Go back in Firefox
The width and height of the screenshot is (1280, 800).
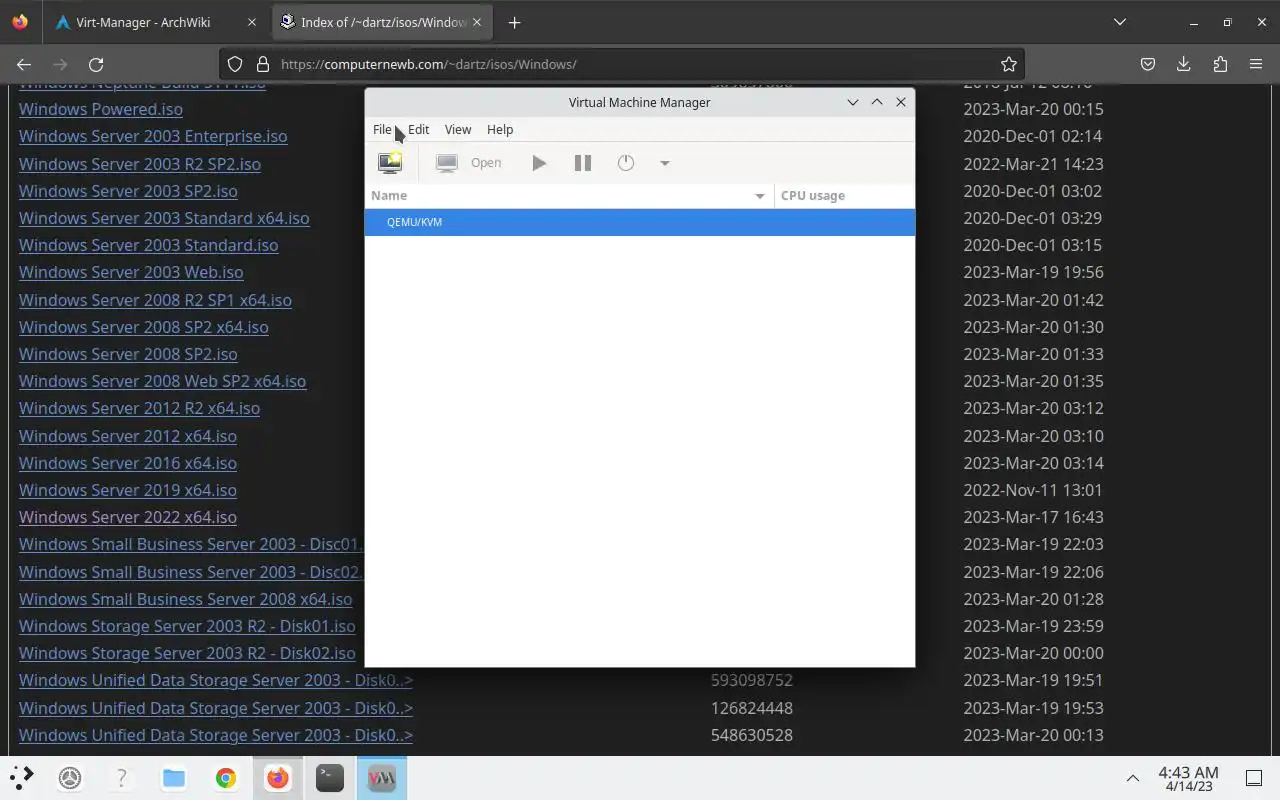tap(24, 64)
